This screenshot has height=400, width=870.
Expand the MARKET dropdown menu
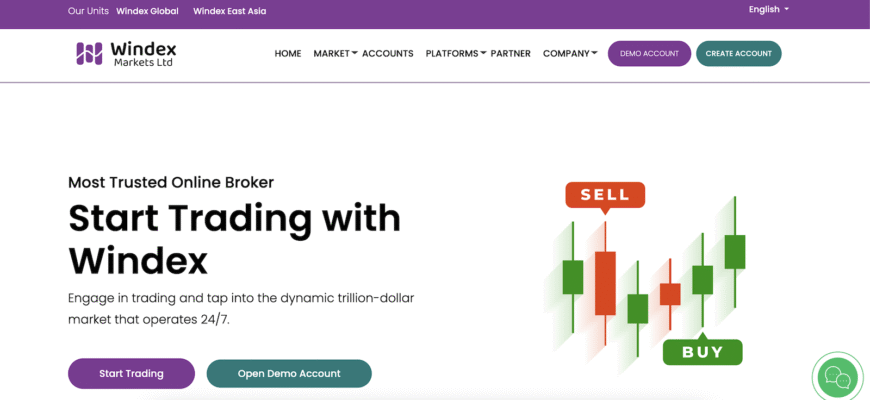(x=335, y=54)
